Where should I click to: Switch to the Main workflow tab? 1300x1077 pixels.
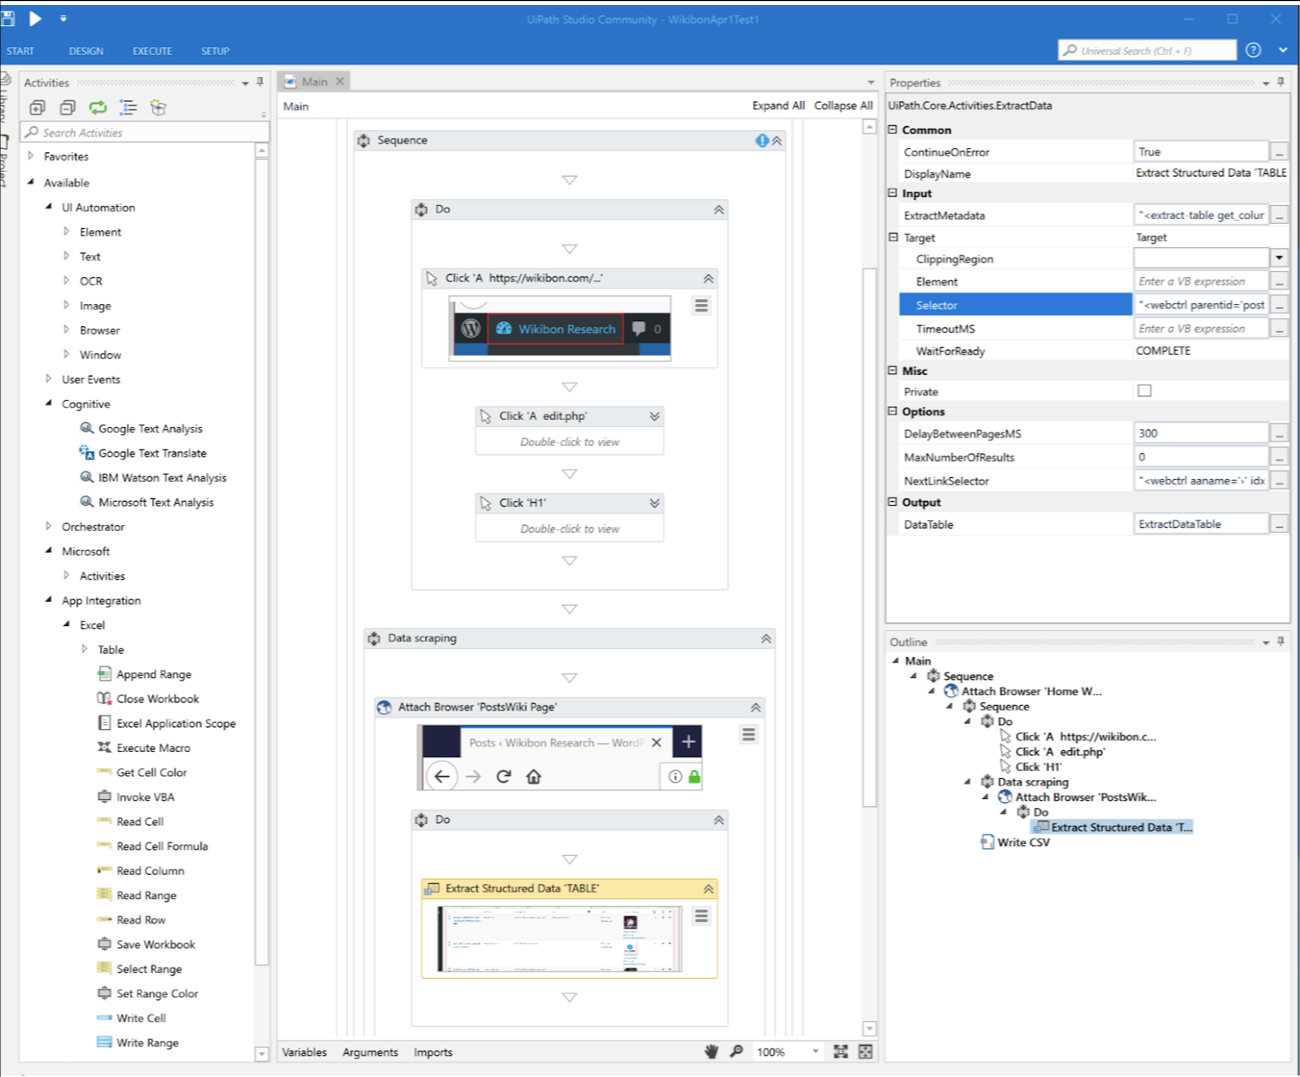[315, 82]
